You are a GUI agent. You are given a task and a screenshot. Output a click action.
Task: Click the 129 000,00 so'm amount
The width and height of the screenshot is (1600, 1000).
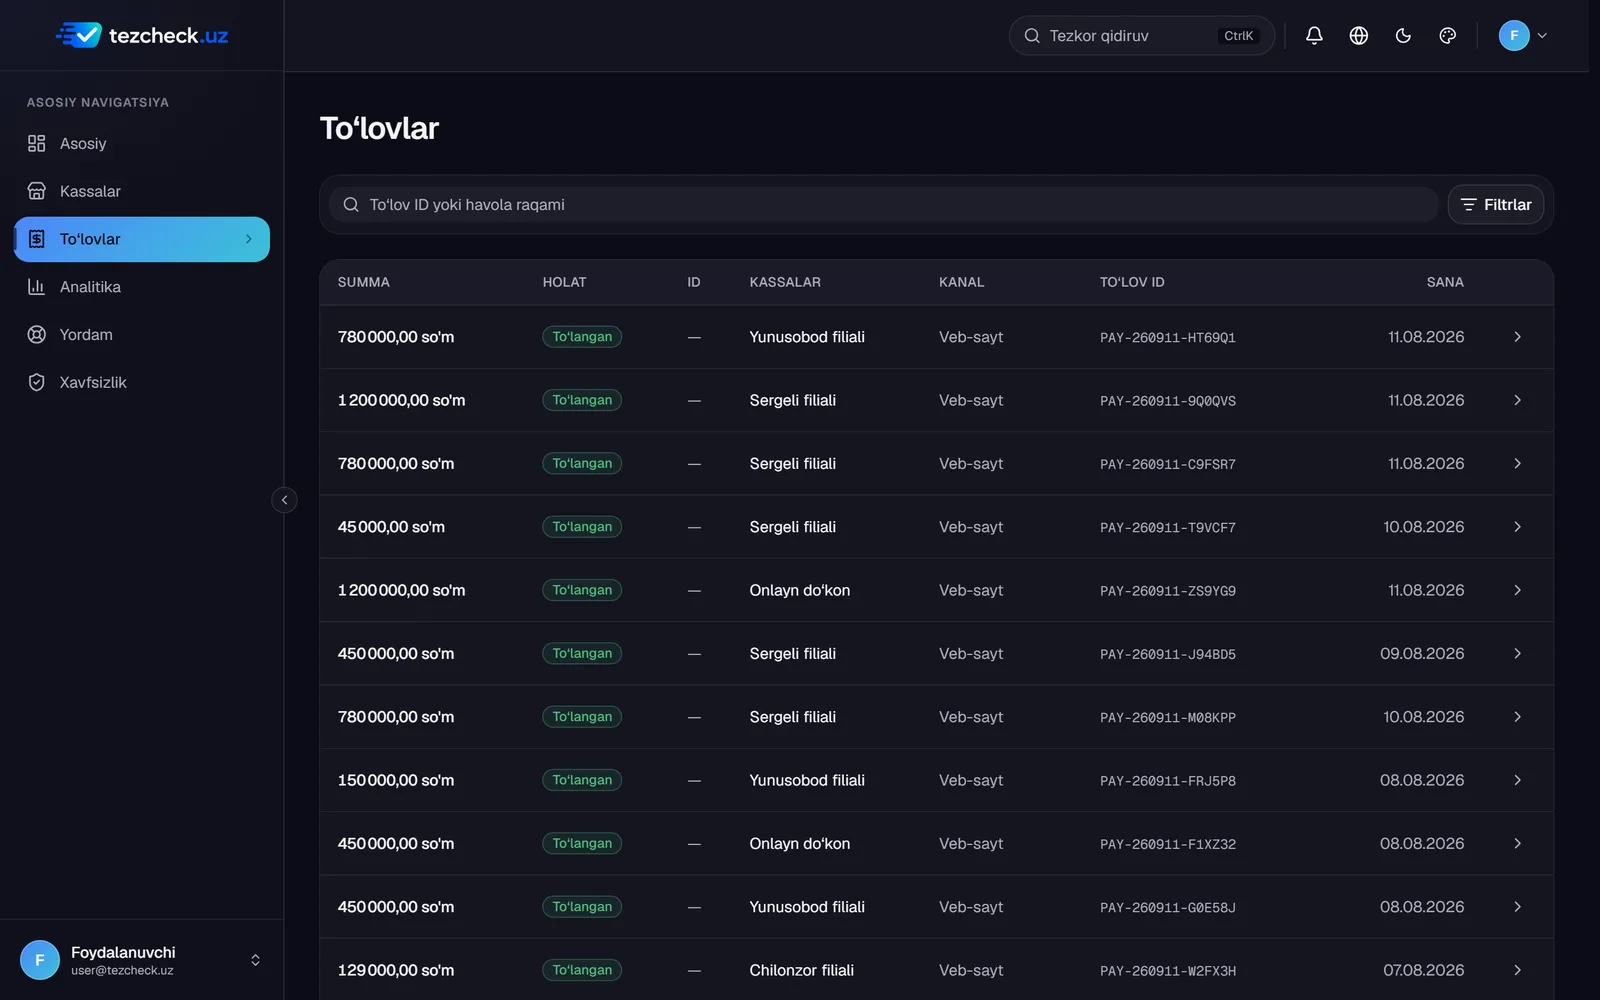(396, 970)
